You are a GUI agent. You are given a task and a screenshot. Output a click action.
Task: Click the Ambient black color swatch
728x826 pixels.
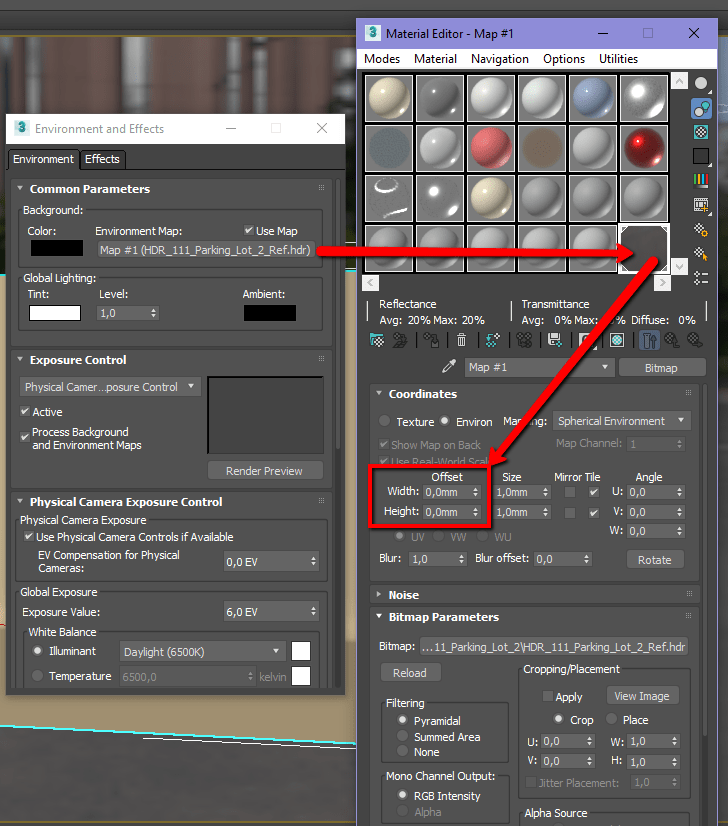point(270,313)
